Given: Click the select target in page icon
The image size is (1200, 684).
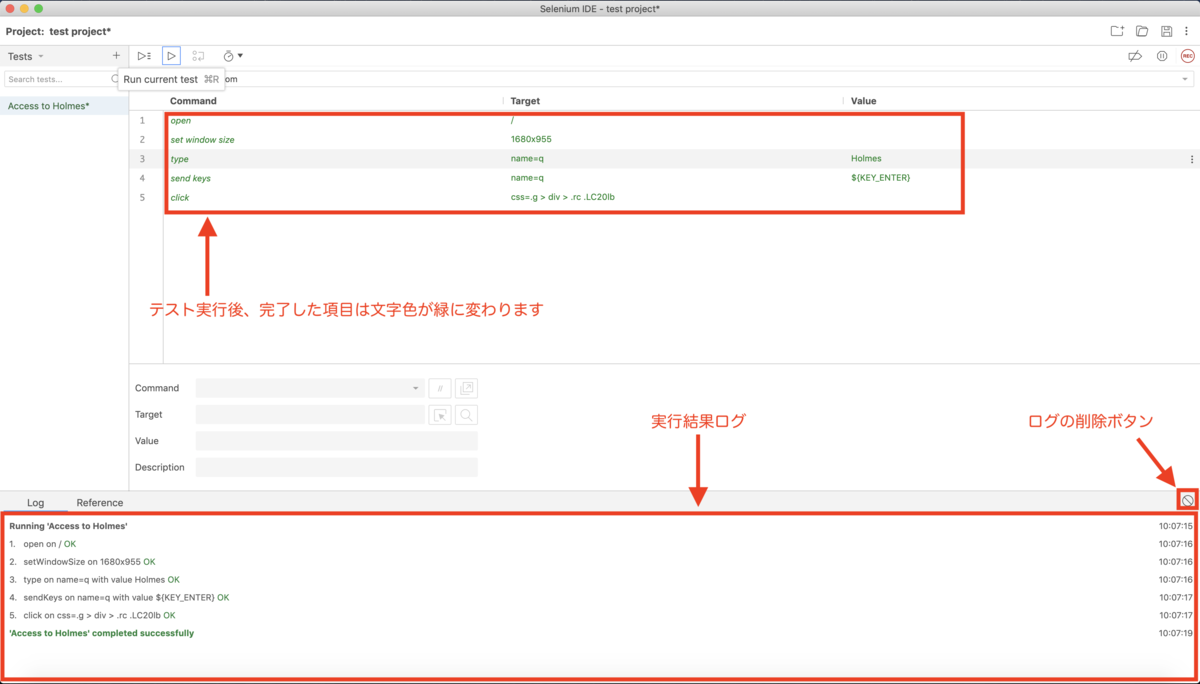Looking at the screenshot, I should (x=440, y=415).
